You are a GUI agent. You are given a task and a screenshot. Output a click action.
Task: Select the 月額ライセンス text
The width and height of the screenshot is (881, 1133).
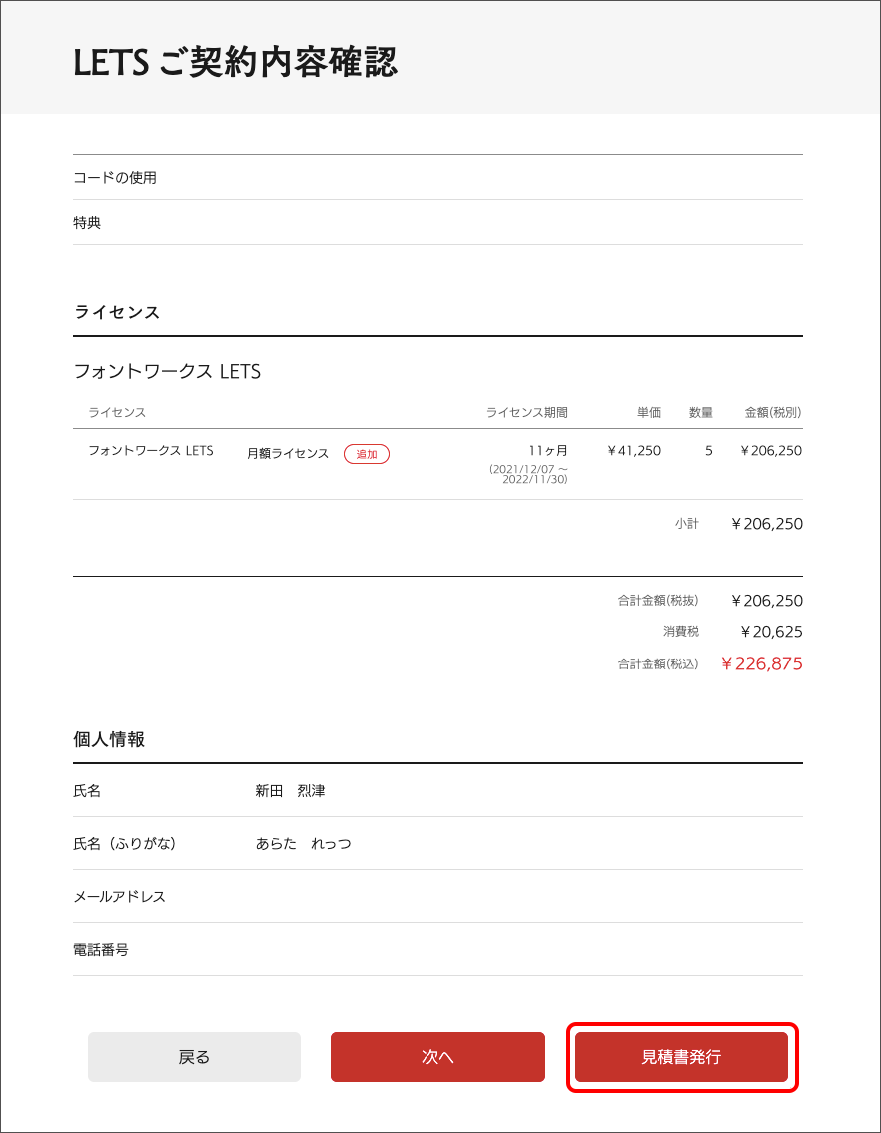288,454
